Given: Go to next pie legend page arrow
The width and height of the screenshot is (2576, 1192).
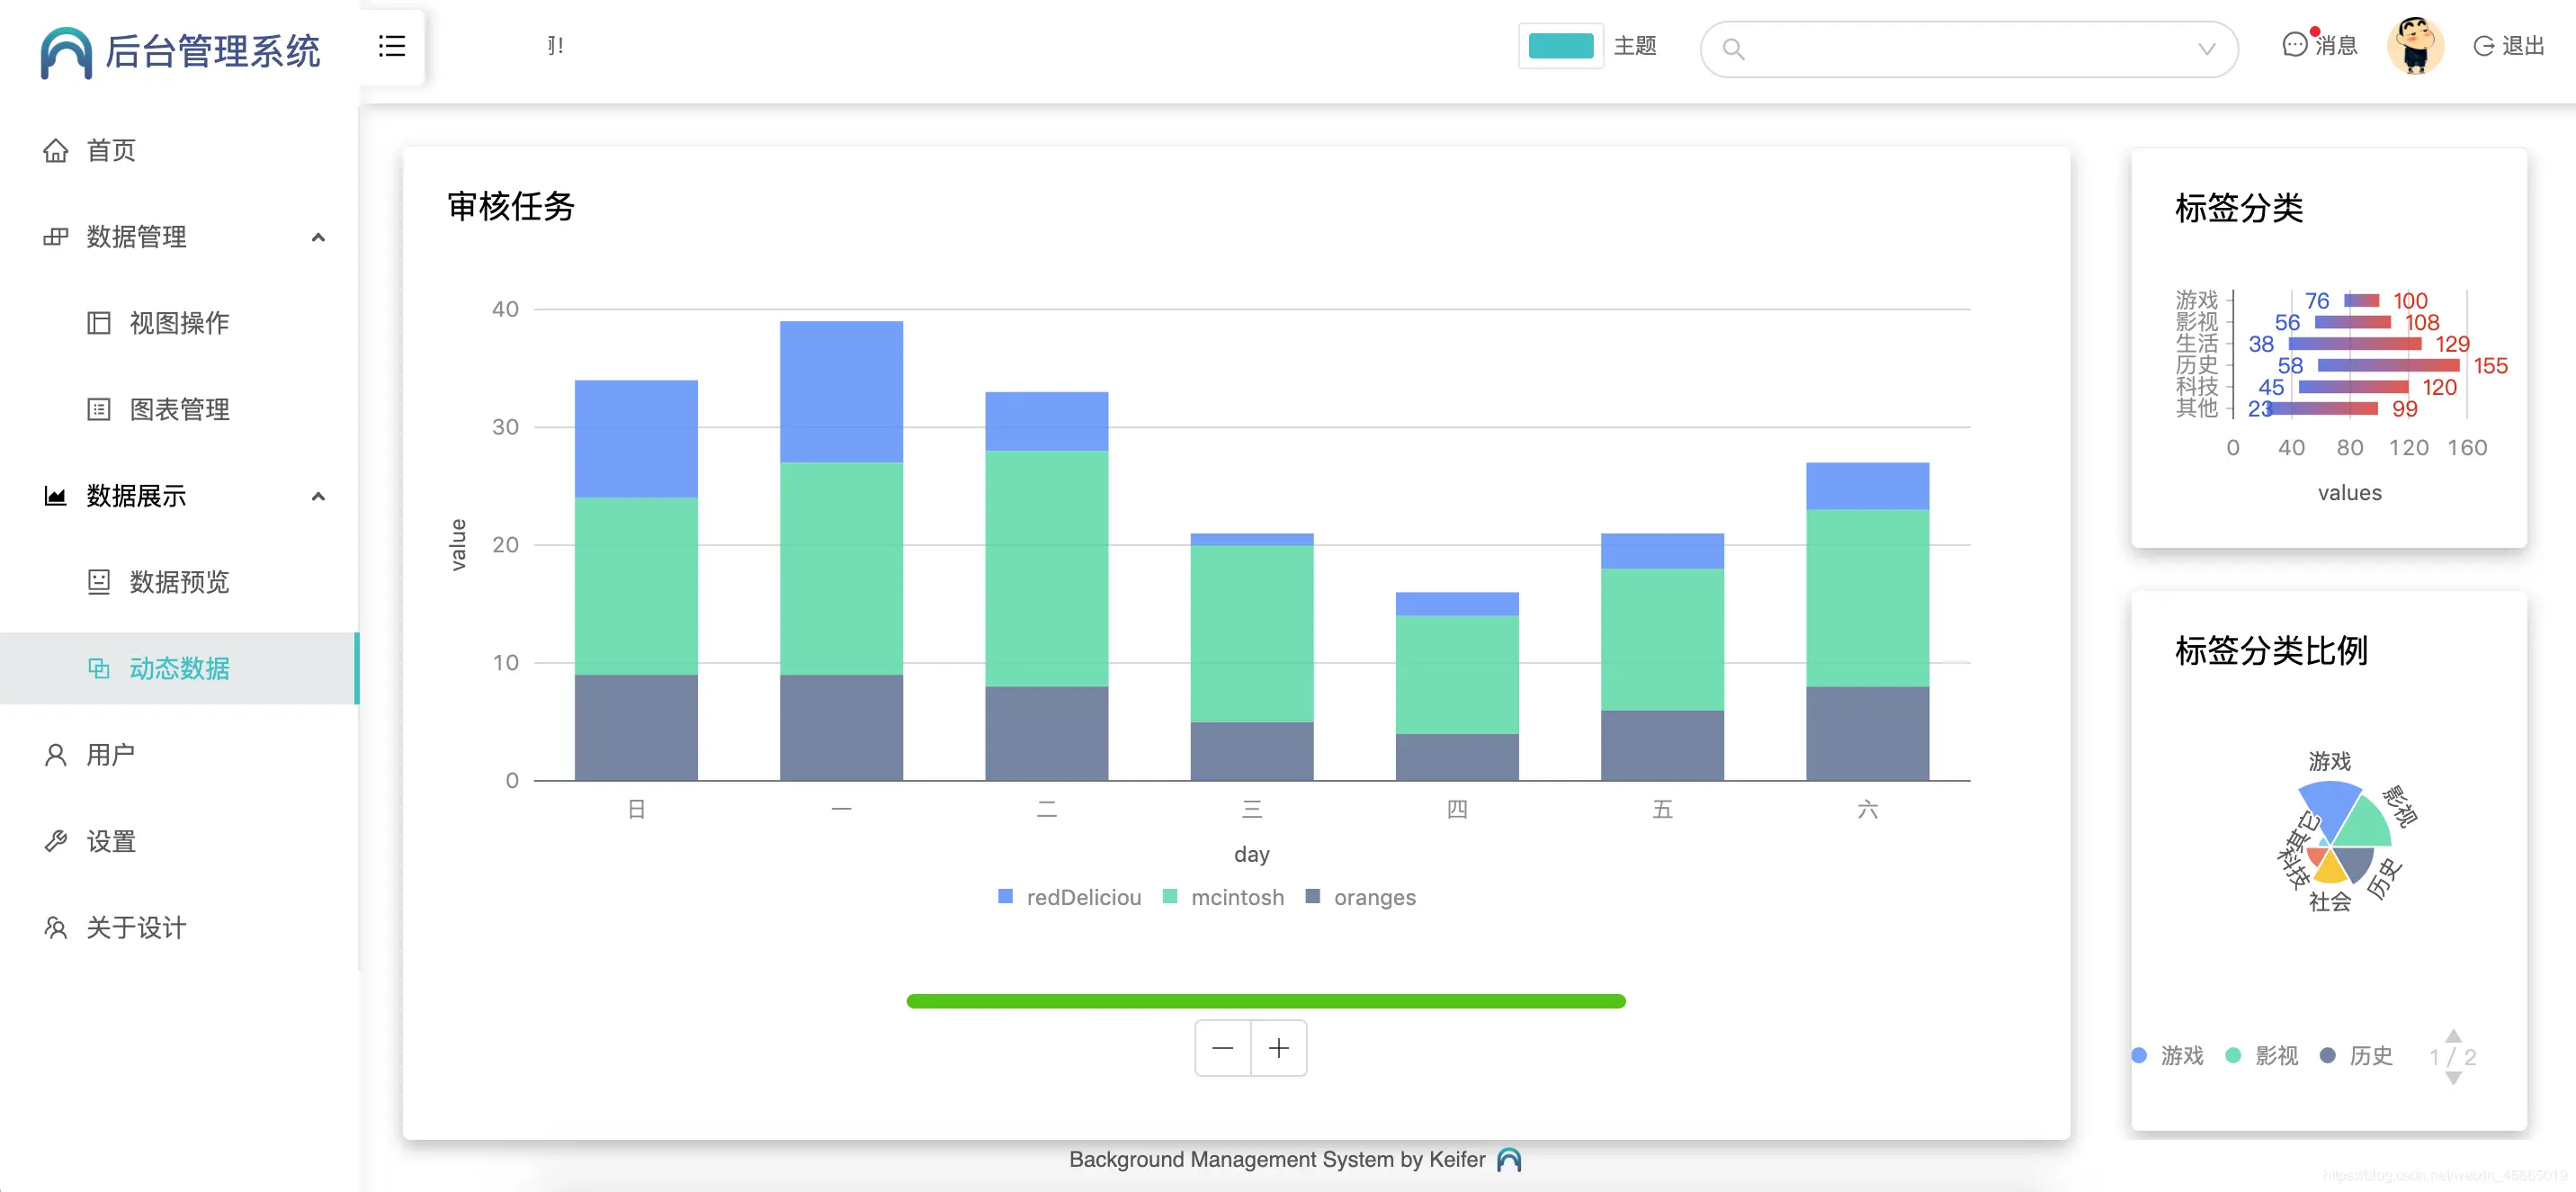Looking at the screenshot, I should click(x=2452, y=1078).
